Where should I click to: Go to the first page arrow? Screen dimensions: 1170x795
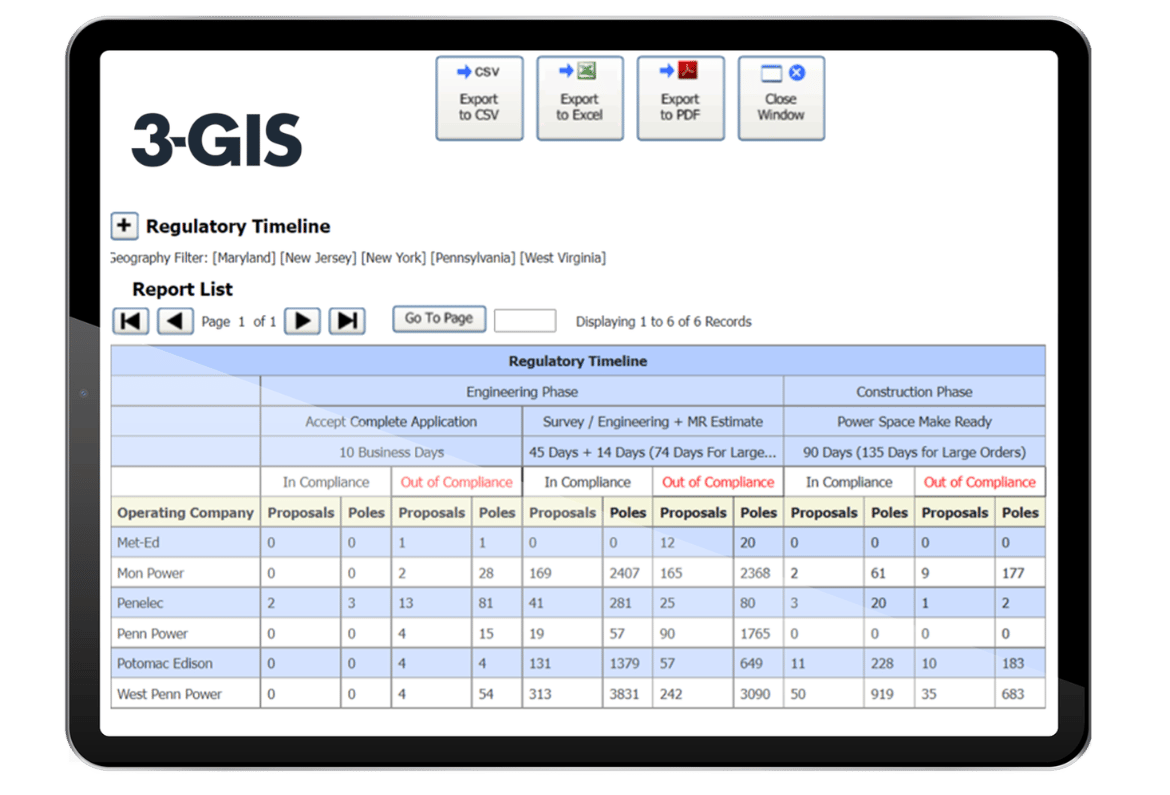coord(131,321)
